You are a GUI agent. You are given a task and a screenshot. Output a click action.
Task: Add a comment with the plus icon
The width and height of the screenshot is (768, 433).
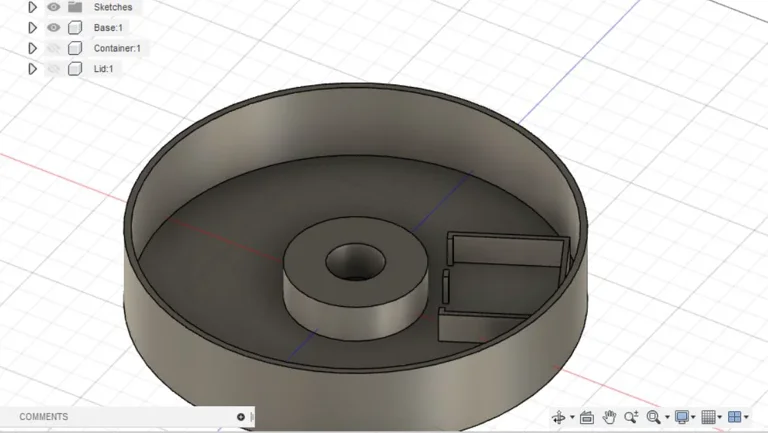241,417
